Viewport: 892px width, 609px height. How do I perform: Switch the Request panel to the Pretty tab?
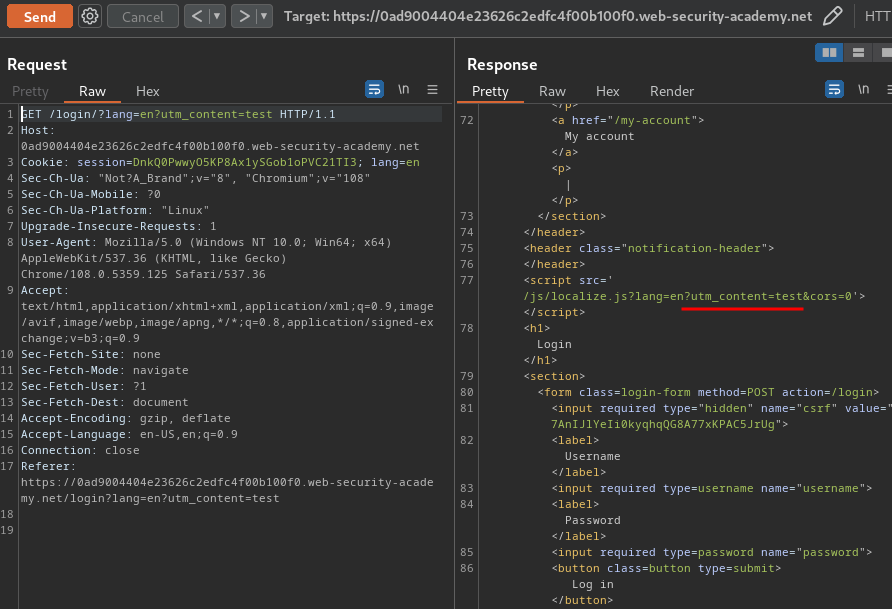30,91
